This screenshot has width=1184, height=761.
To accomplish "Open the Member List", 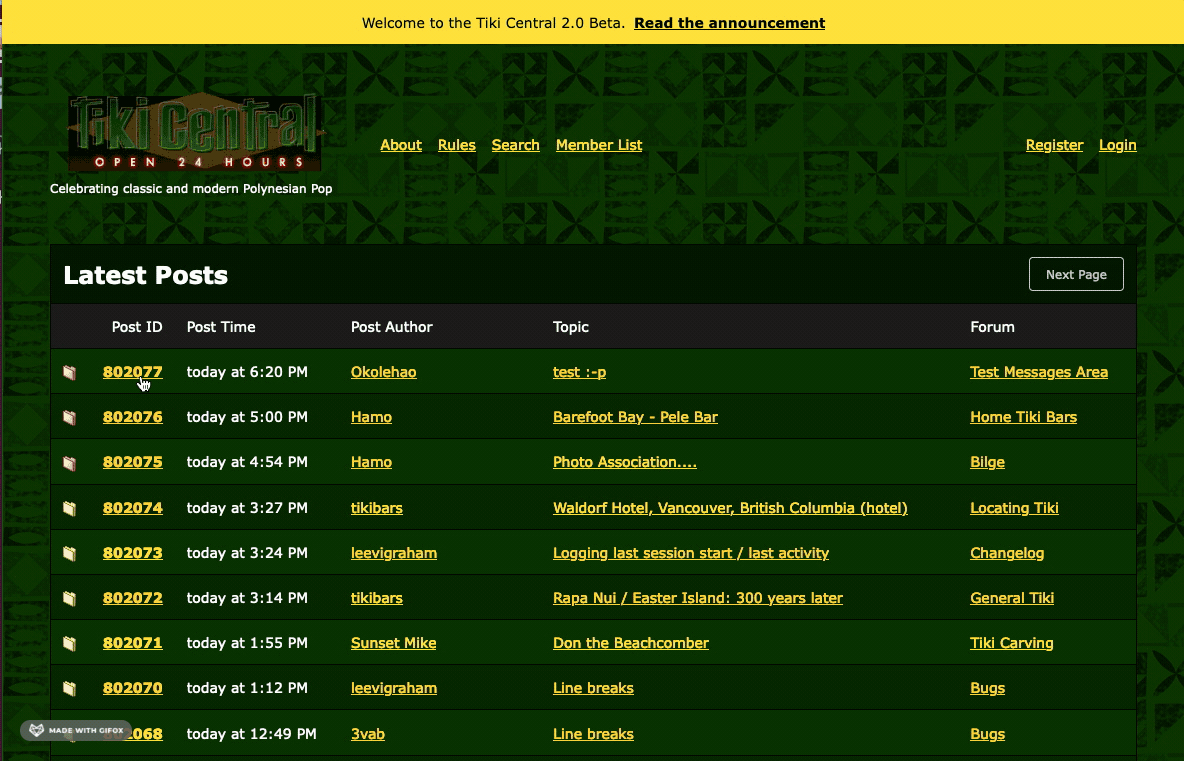I will [x=599, y=145].
